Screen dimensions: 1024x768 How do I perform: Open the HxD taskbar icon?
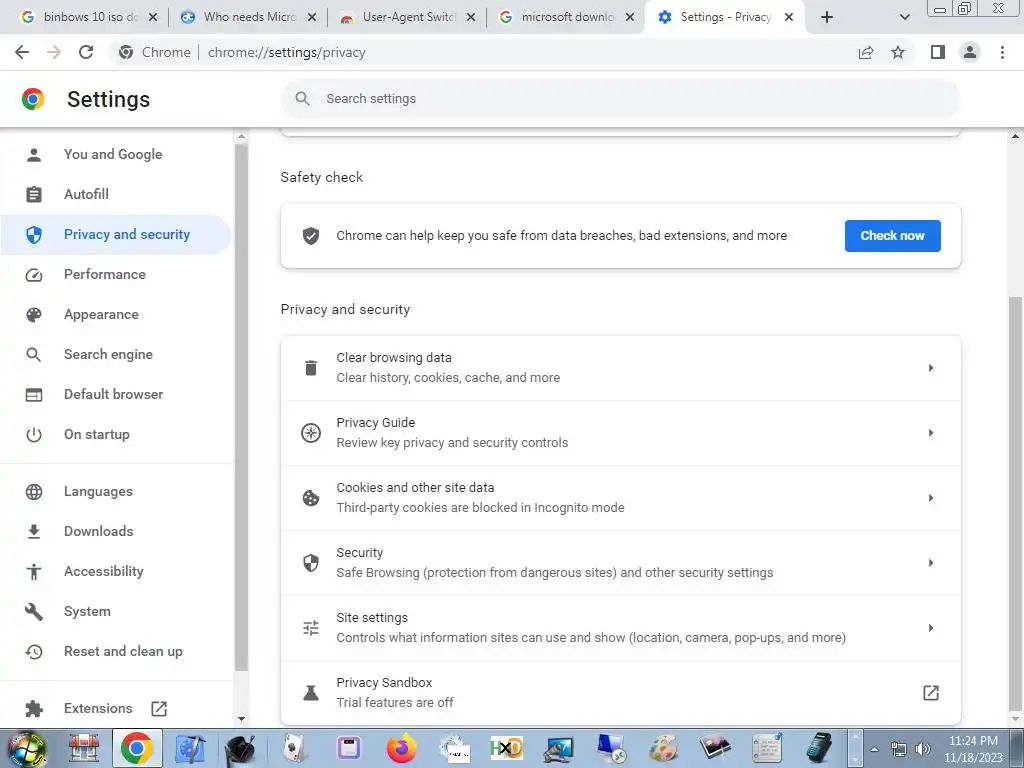pos(506,748)
